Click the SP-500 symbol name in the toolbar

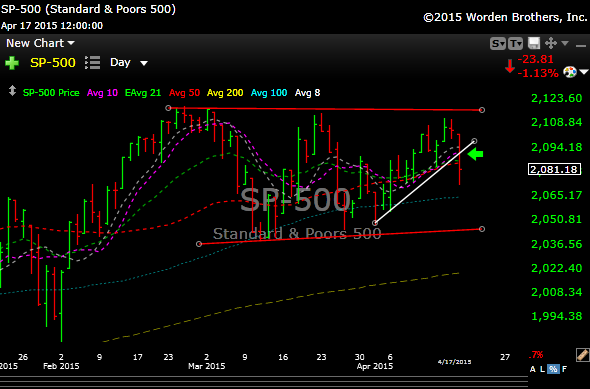click(53, 62)
